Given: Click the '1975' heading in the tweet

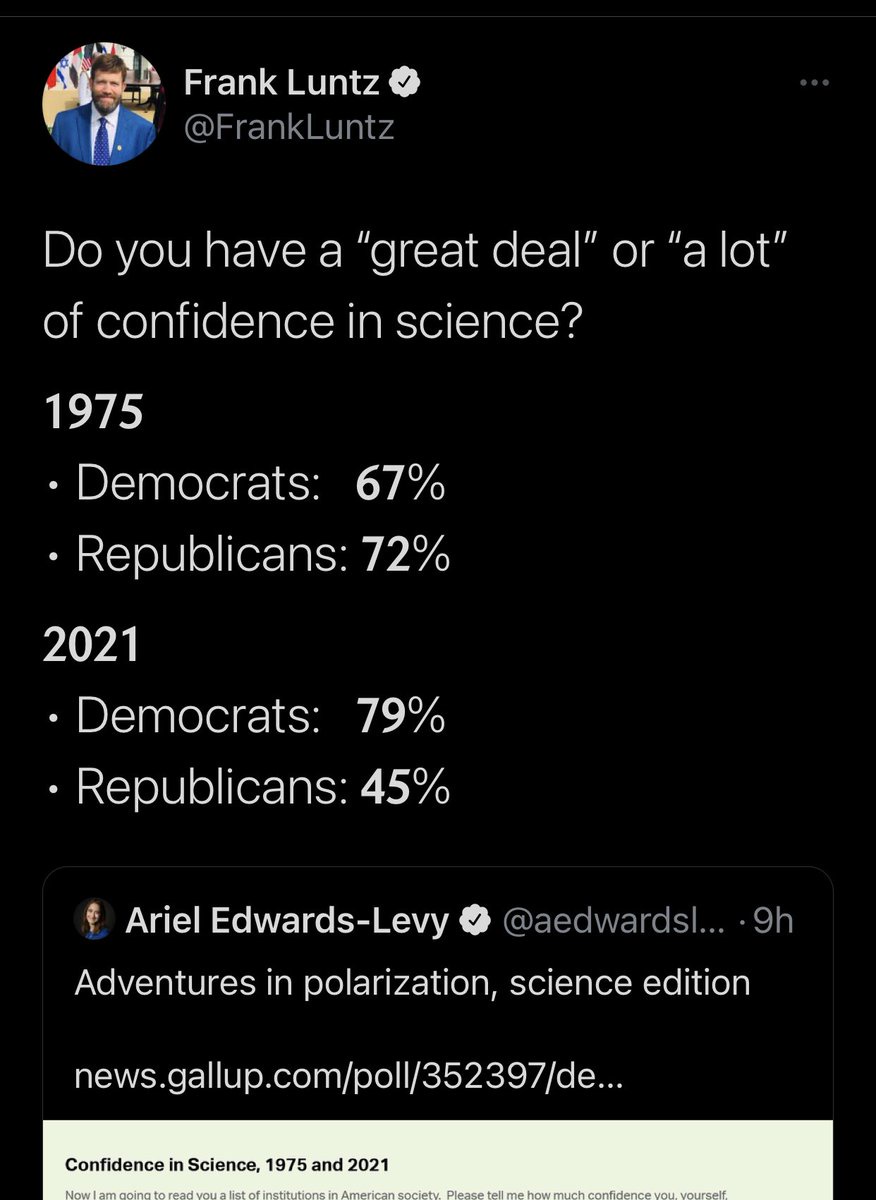Looking at the screenshot, I should (92, 413).
